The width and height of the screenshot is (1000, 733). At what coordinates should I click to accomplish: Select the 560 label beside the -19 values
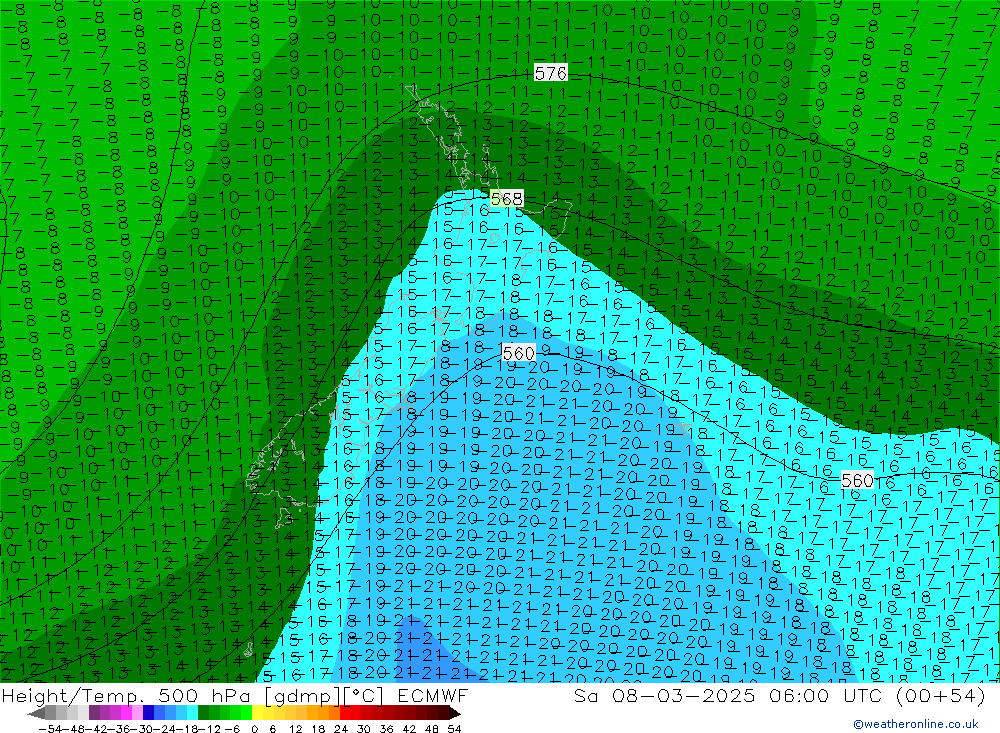coord(518,353)
